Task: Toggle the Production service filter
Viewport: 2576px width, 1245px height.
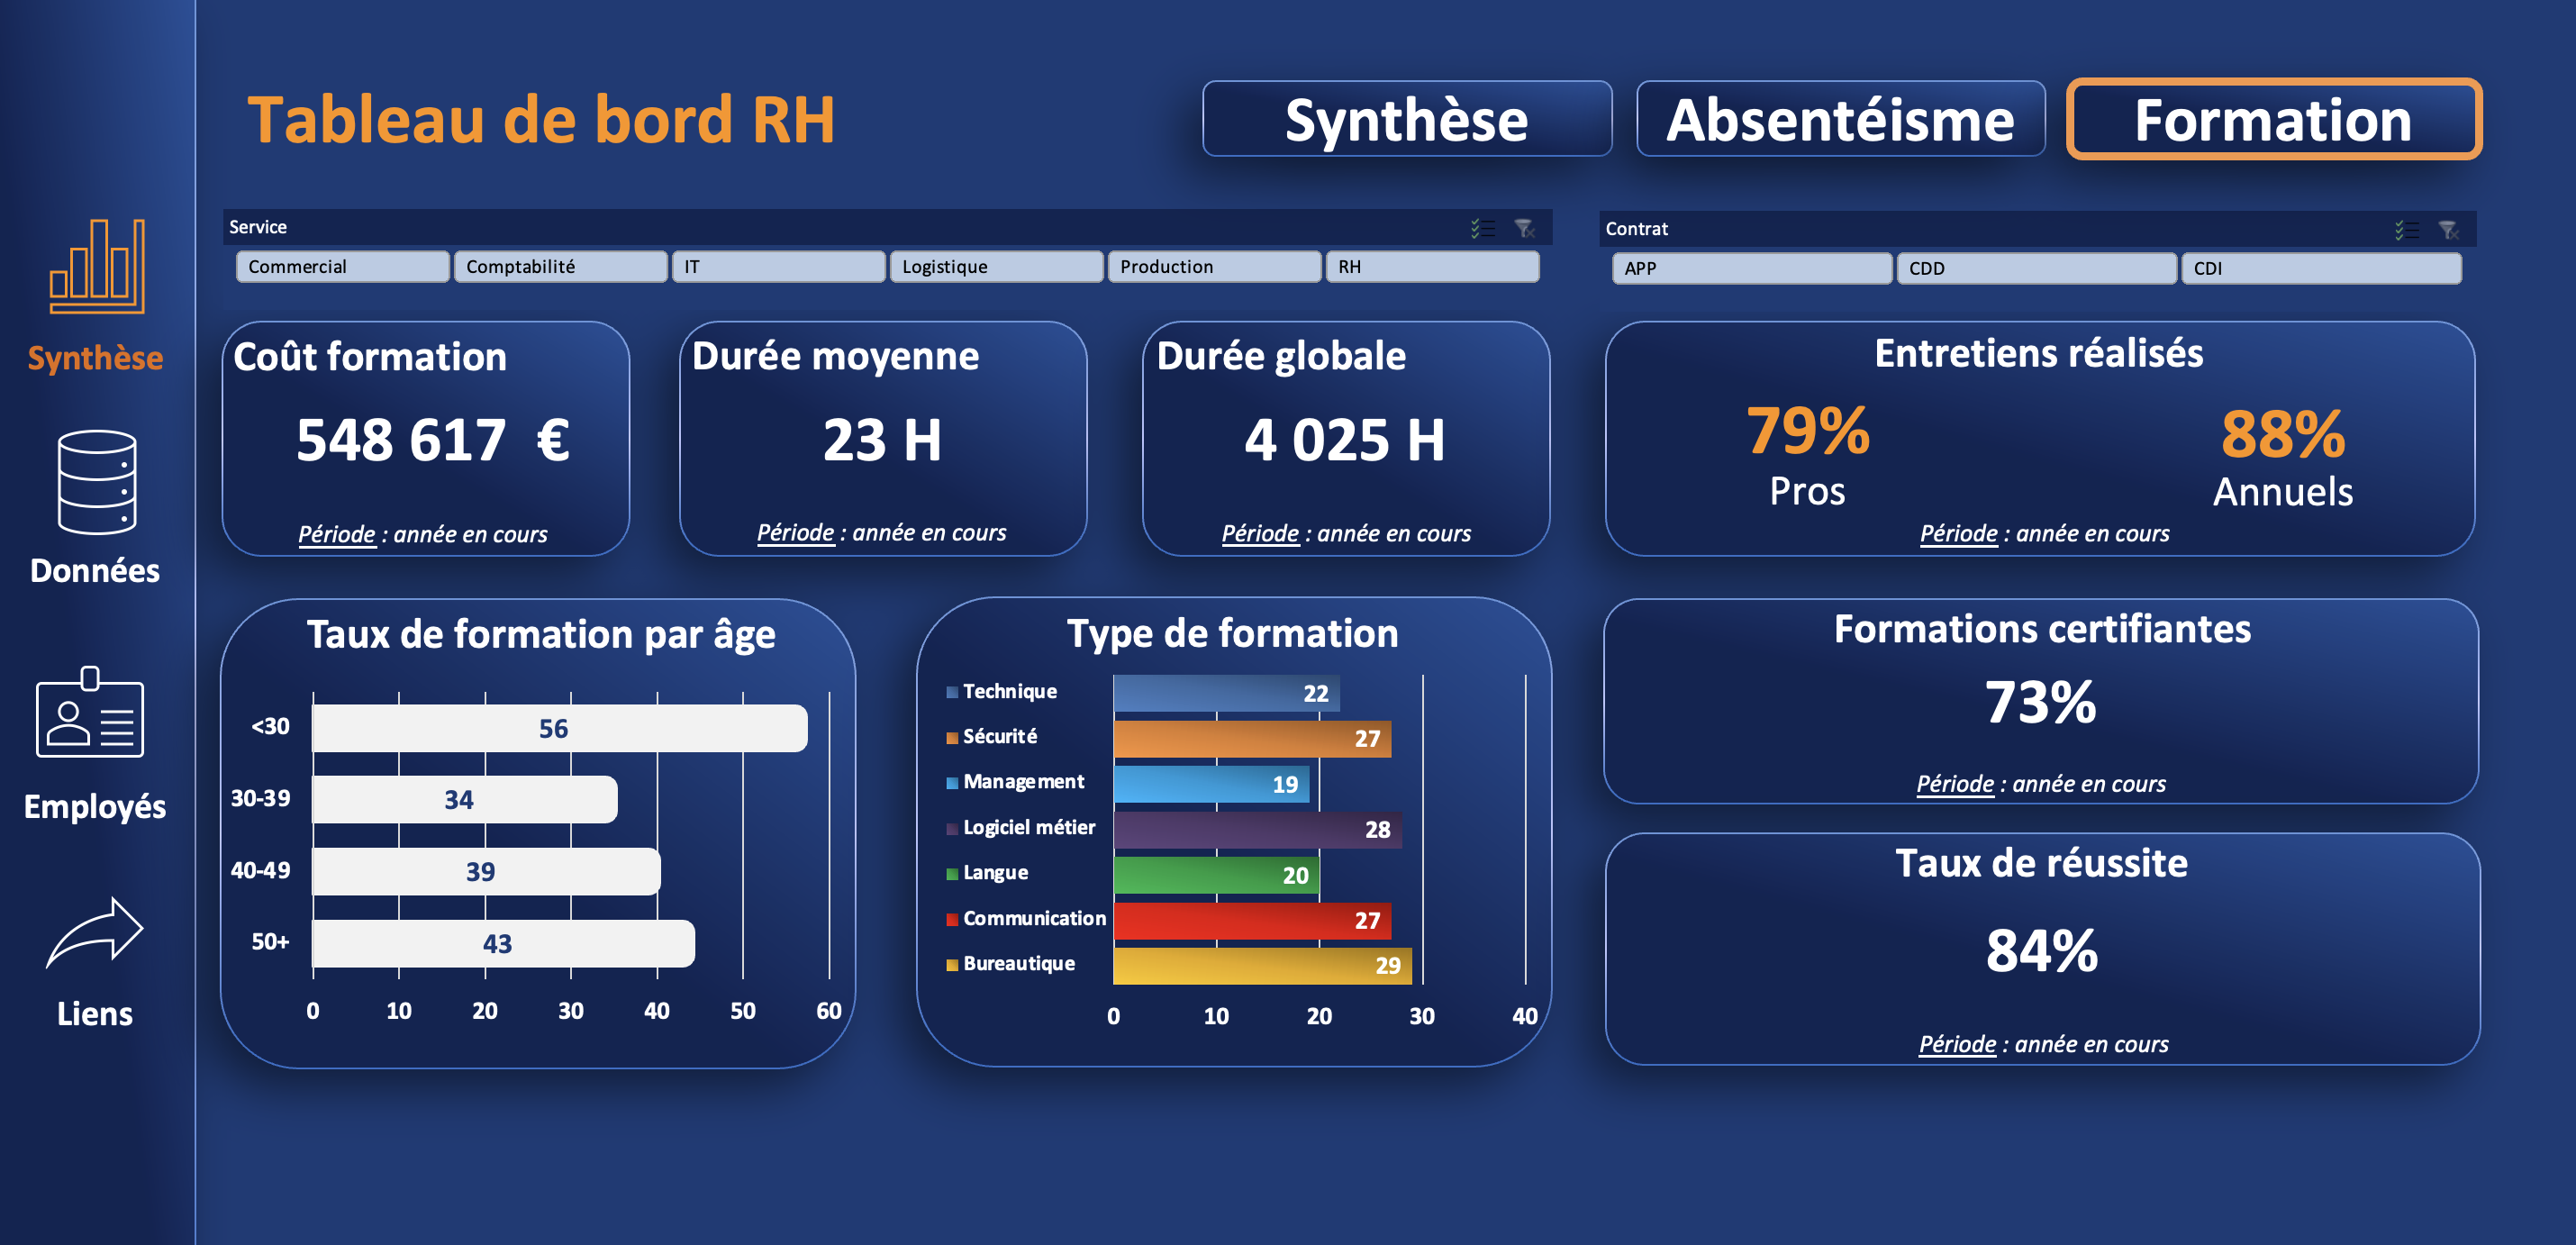Action: 1215,266
